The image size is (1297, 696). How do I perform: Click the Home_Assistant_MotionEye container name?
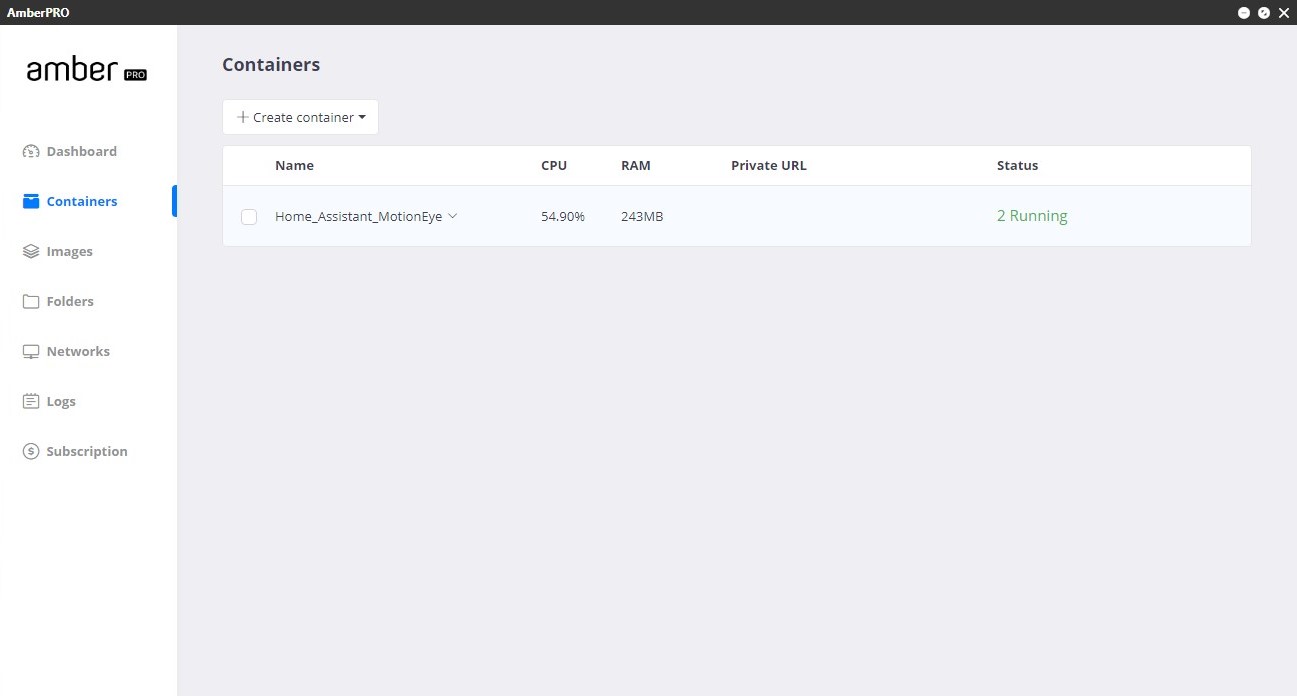point(359,216)
